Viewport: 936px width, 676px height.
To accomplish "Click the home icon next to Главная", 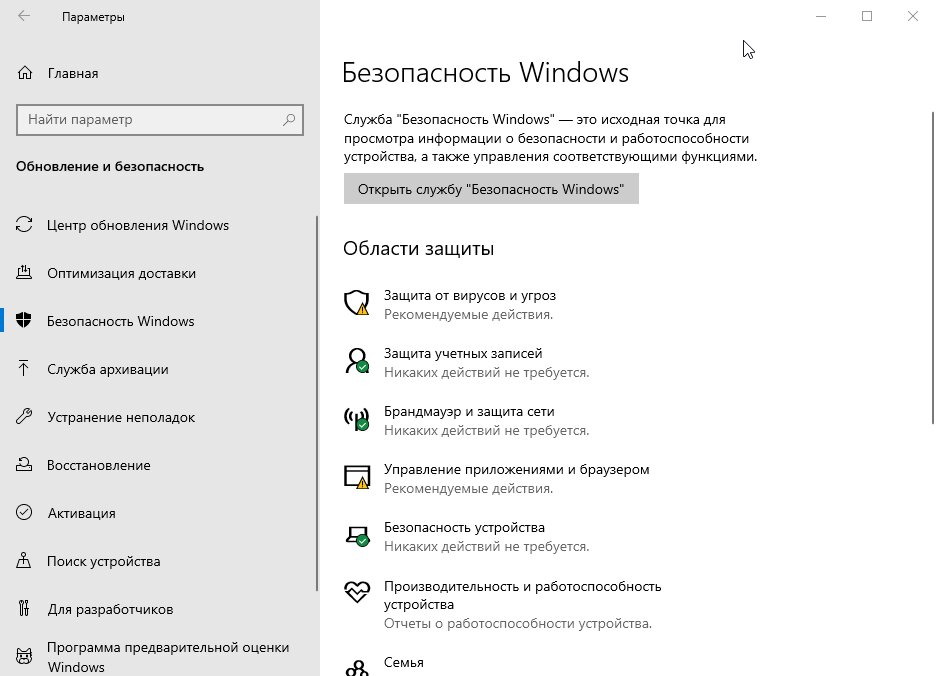I will click(24, 73).
